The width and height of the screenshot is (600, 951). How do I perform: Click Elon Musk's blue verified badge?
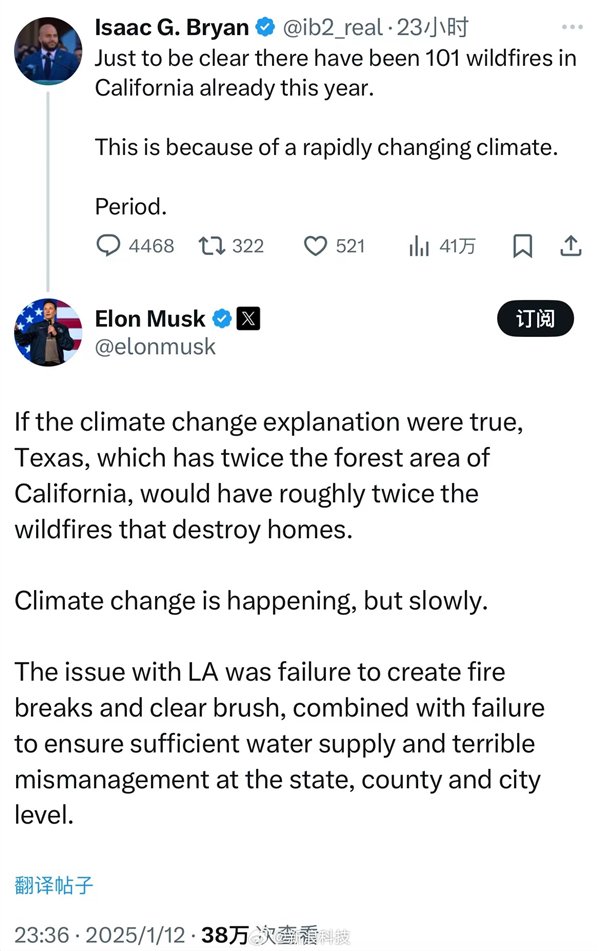click(x=222, y=319)
